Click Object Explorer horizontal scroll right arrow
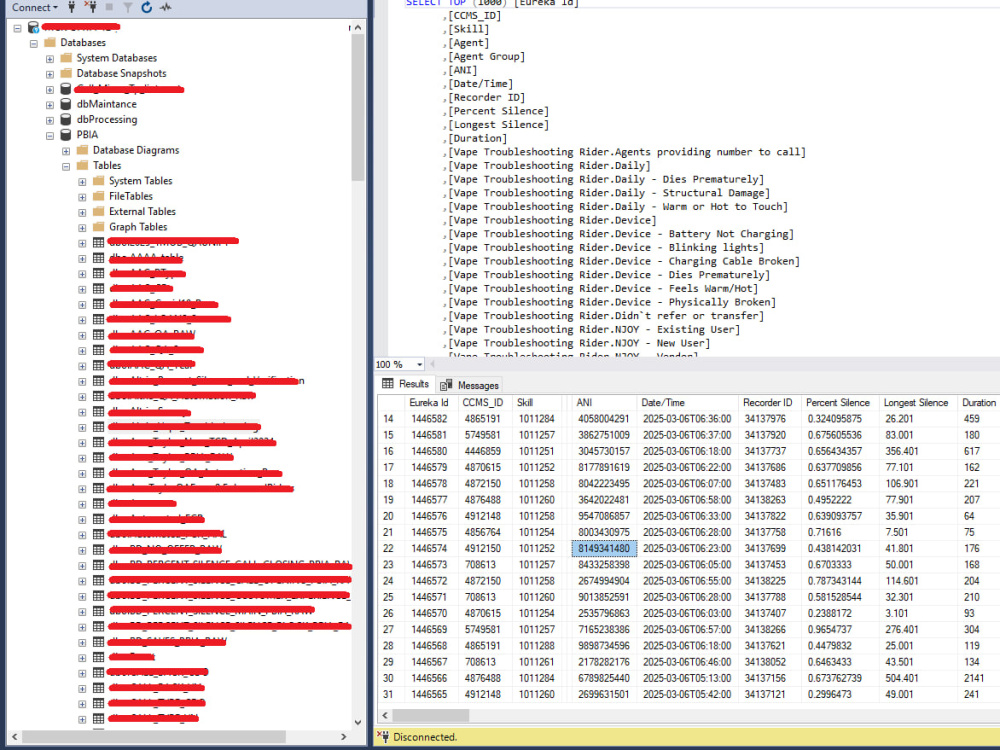Viewport: 1000px width, 750px height. (344, 737)
